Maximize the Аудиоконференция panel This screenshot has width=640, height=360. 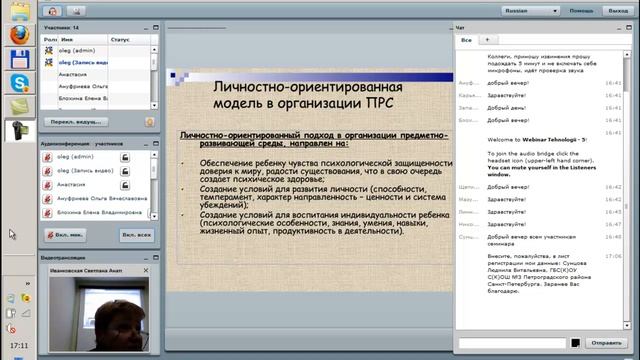[156, 144]
